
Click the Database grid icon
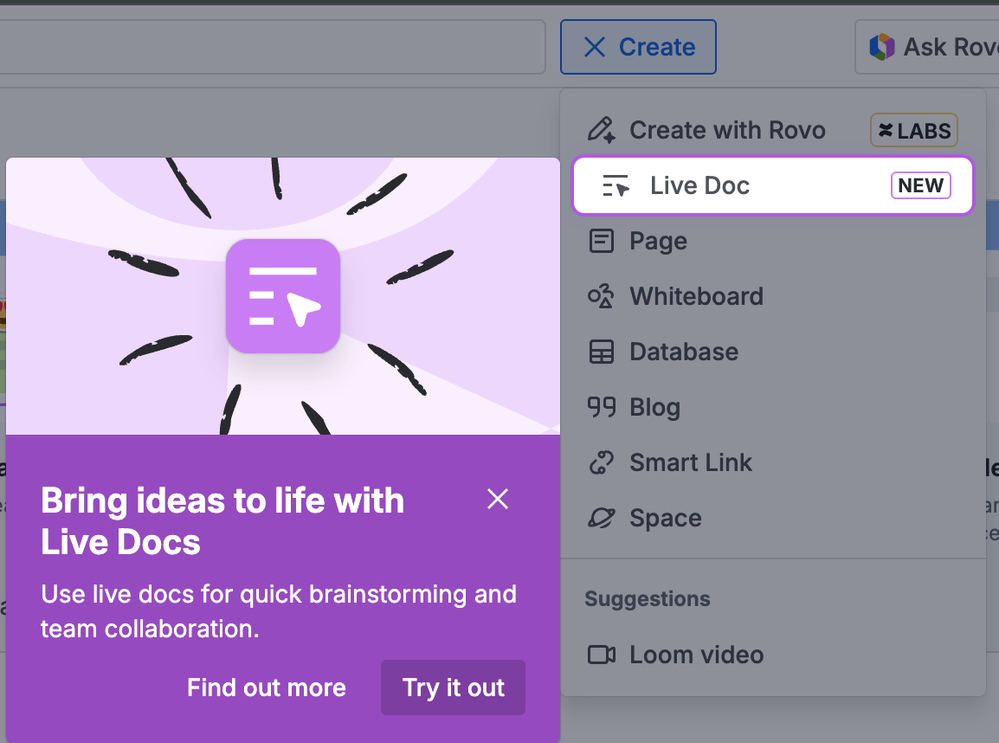coord(601,352)
